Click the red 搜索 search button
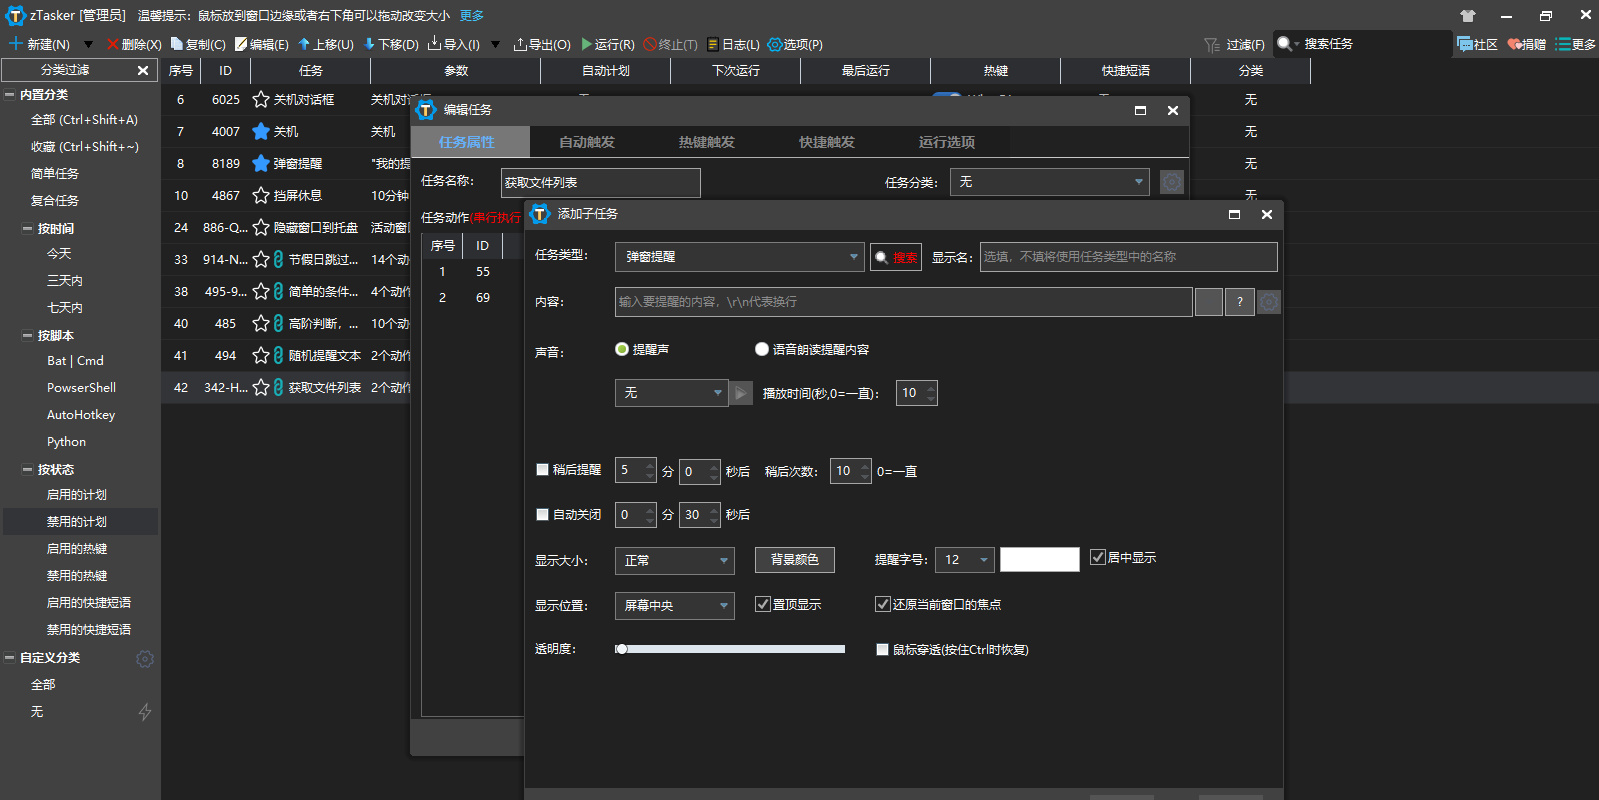Image resolution: width=1599 pixels, height=800 pixels. 896,257
